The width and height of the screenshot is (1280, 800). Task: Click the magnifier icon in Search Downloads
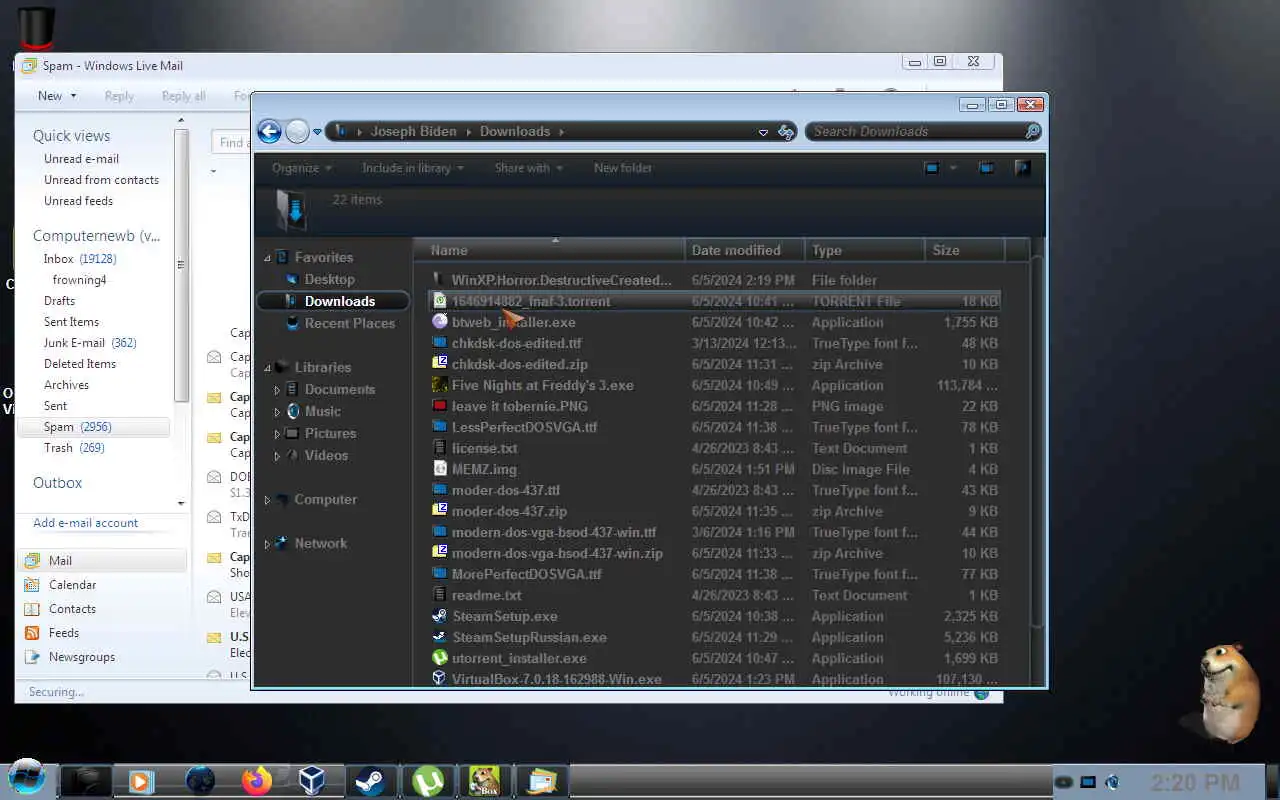click(x=1033, y=131)
